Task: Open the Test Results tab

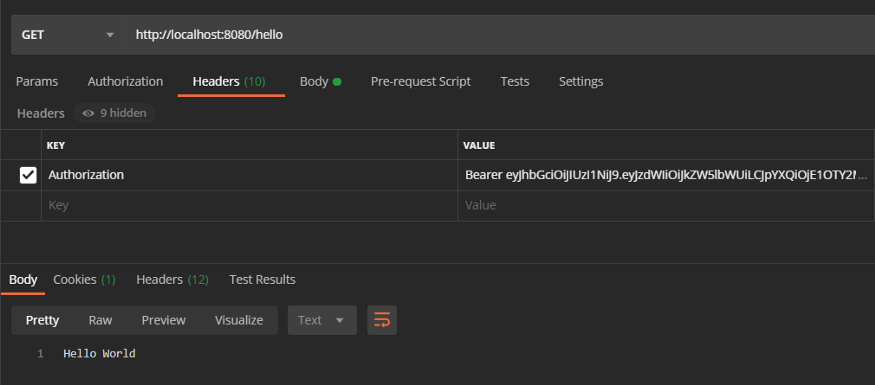Action: pyautogui.click(x=262, y=280)
